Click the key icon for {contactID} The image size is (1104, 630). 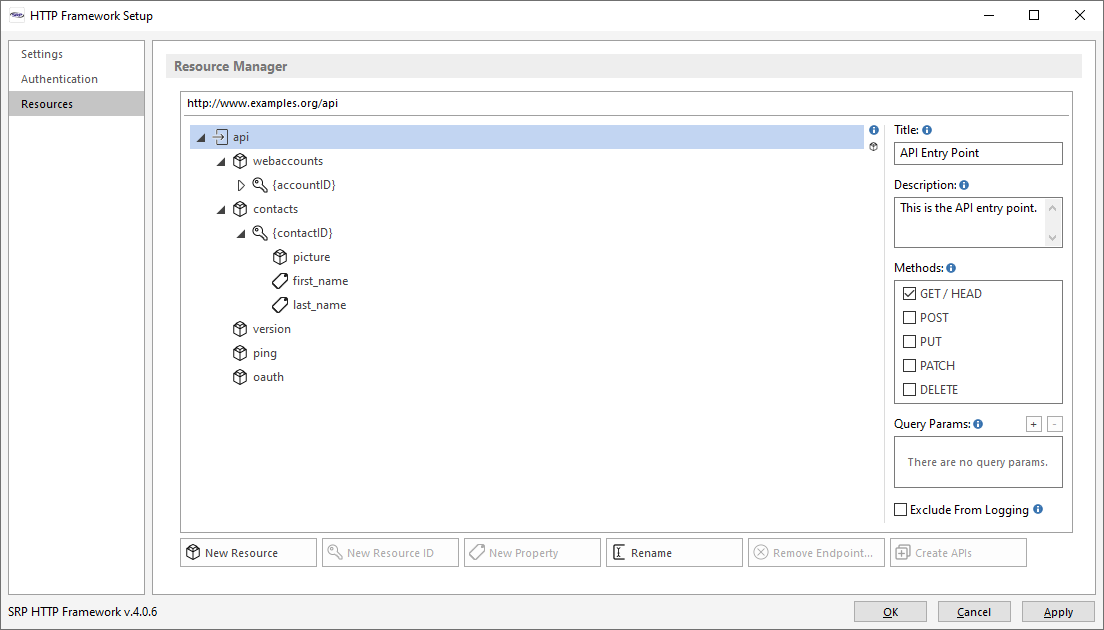(x=260, y=233)
